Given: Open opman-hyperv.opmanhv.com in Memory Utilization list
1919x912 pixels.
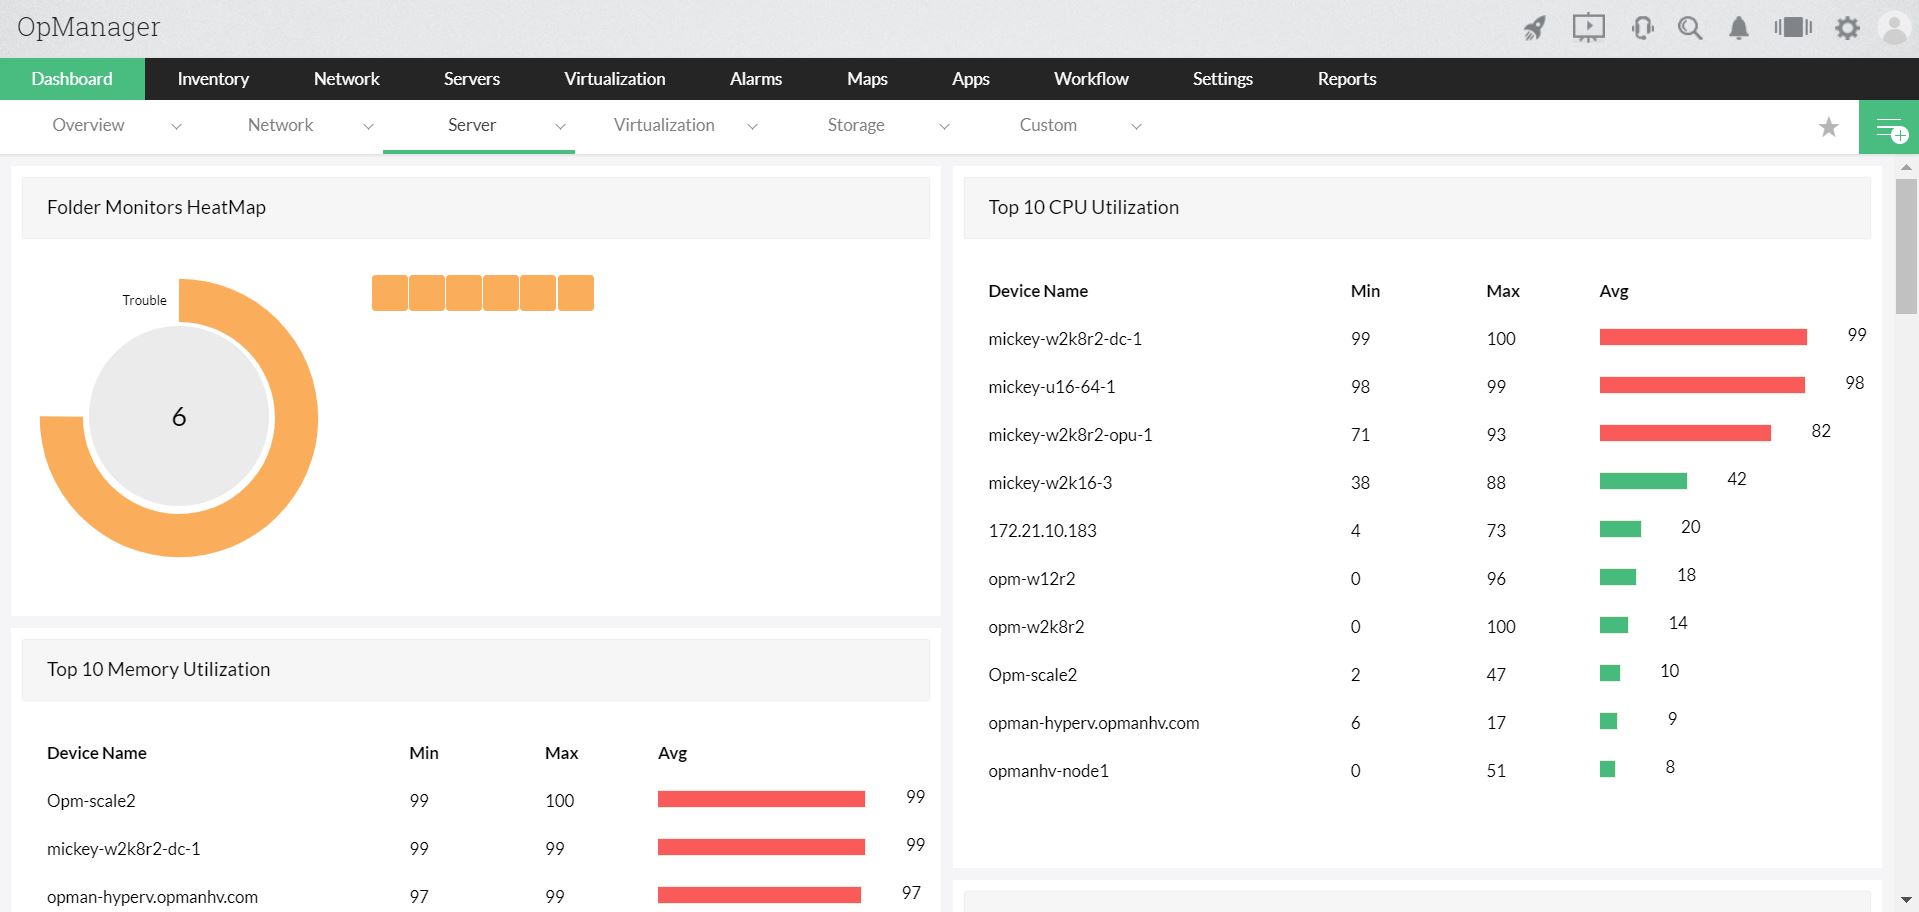Looking at the screenshot, I should (152, 897).
